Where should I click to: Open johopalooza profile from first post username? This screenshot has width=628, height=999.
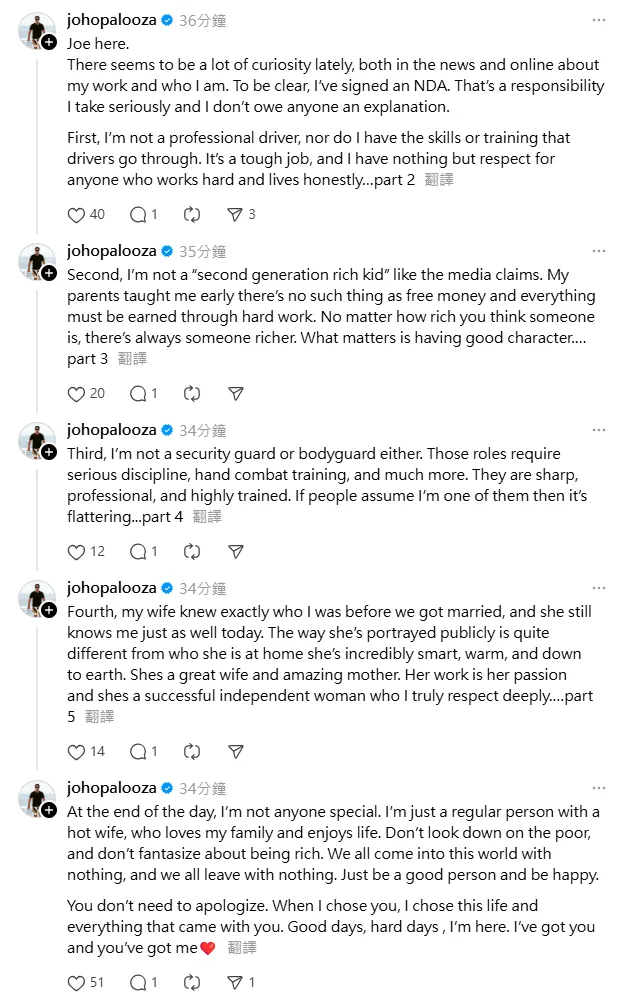[111, 20]
